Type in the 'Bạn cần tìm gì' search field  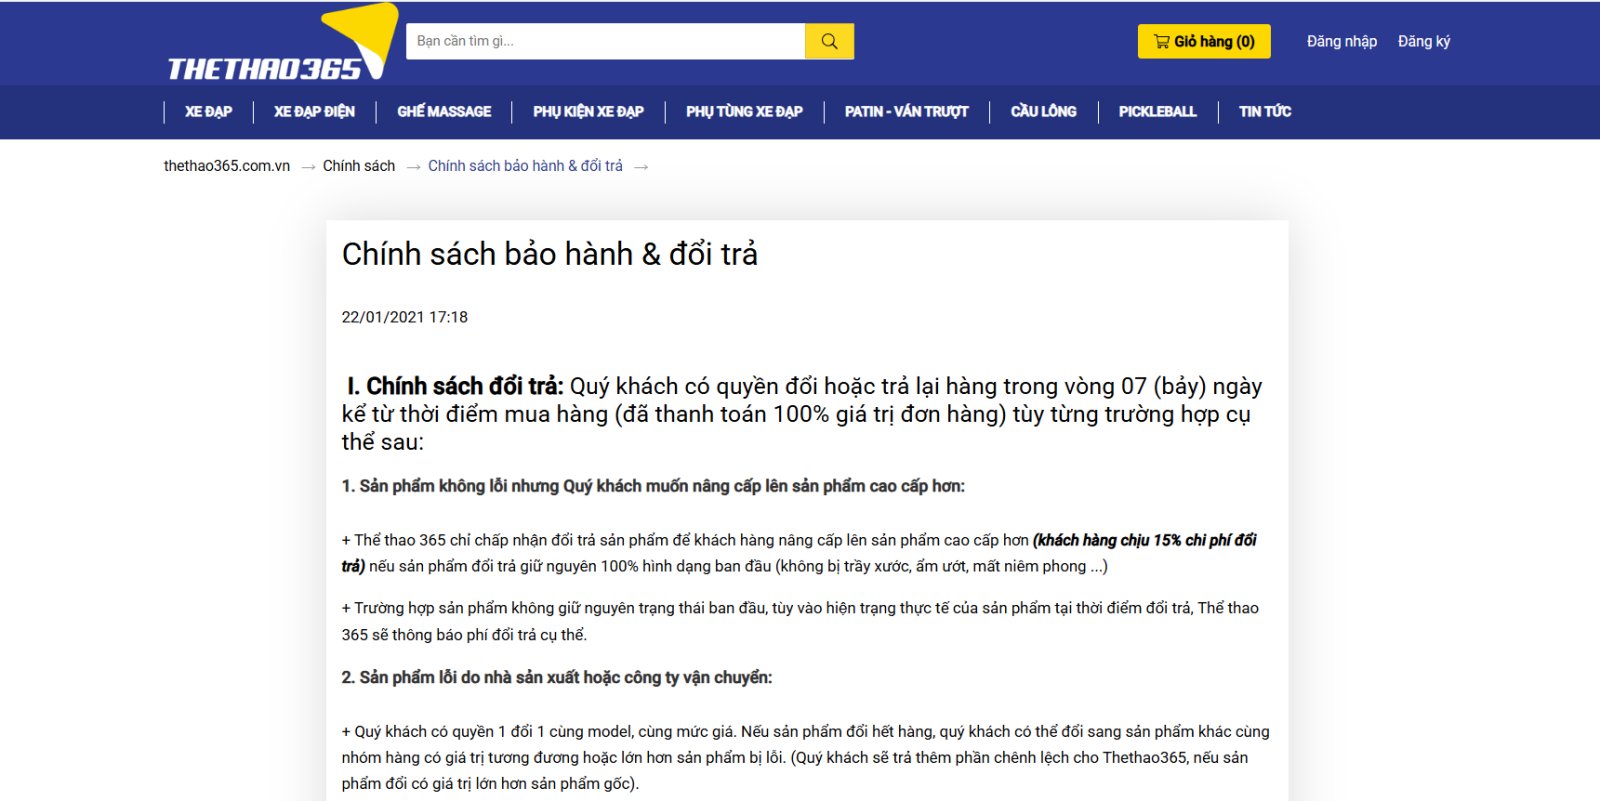605,41
